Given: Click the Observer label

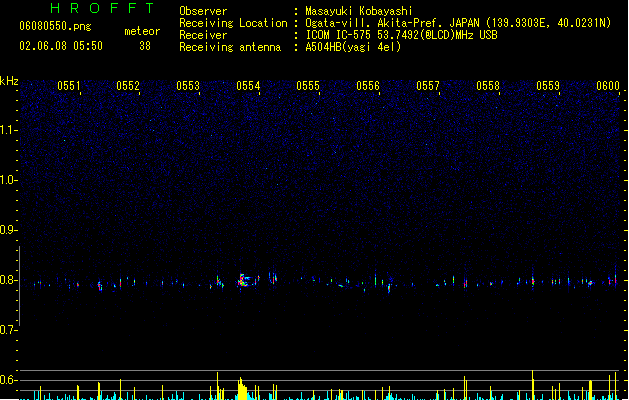Looking at the screenshot, I should [x=203, y=11].
